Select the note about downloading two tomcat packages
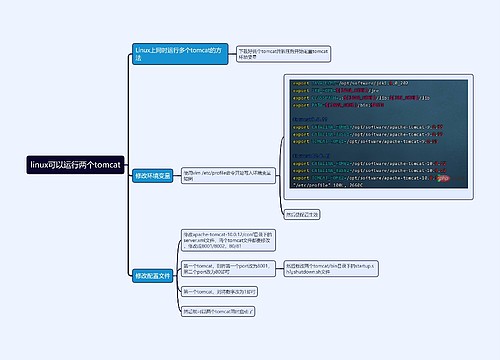The image size is (500, 360). 283,54
